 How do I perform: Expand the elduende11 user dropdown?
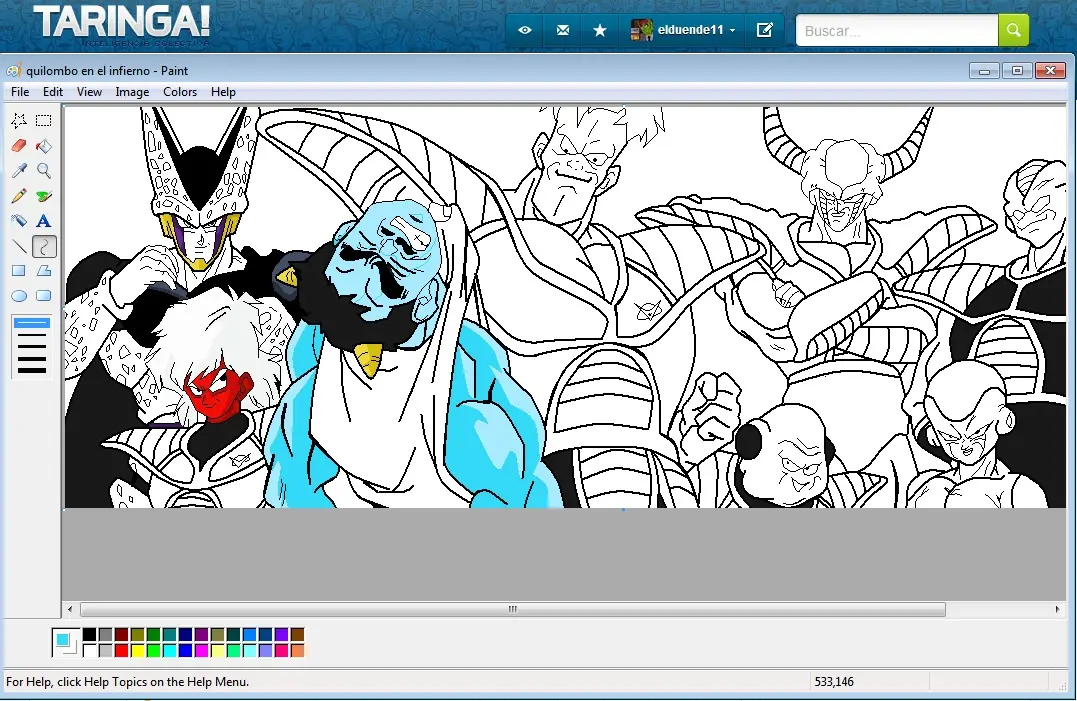[732, 30]
